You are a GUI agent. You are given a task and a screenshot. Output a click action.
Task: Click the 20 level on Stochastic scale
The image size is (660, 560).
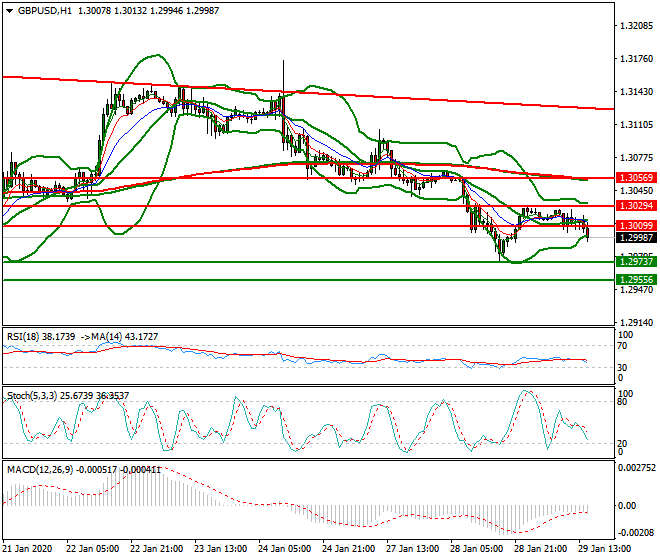[622, 443]
